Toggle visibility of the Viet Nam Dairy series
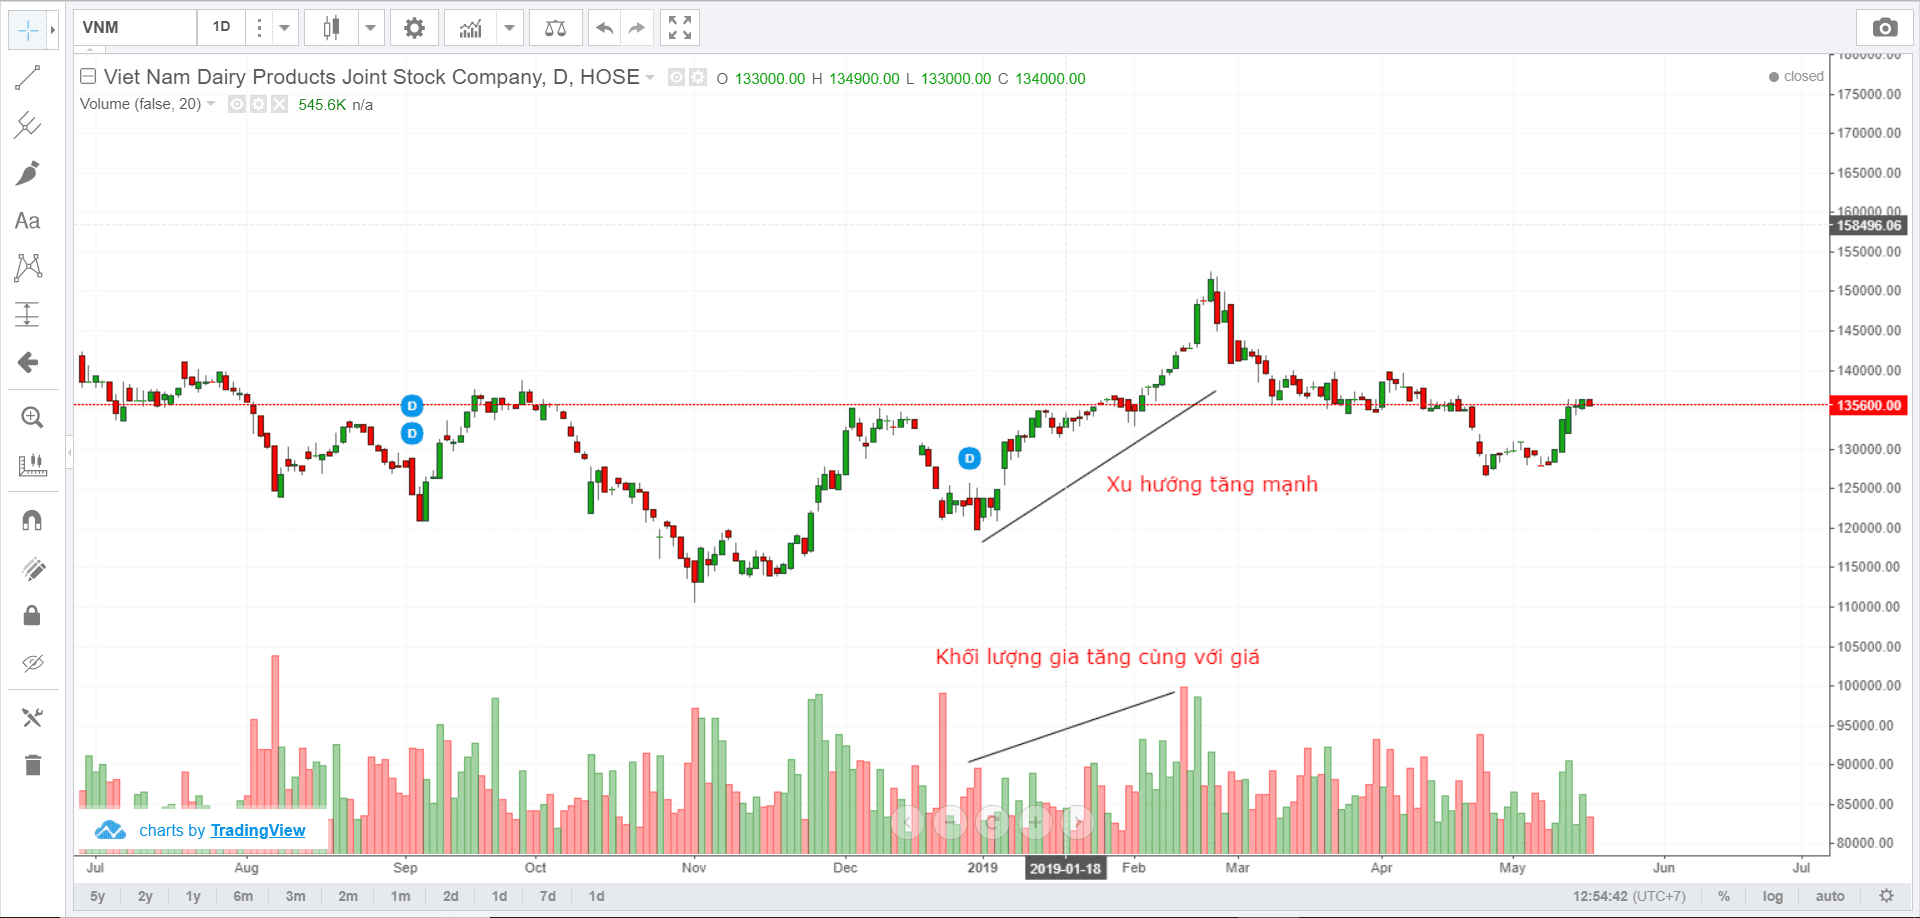Screen dimensions: 1920x918 coord(676,77)
